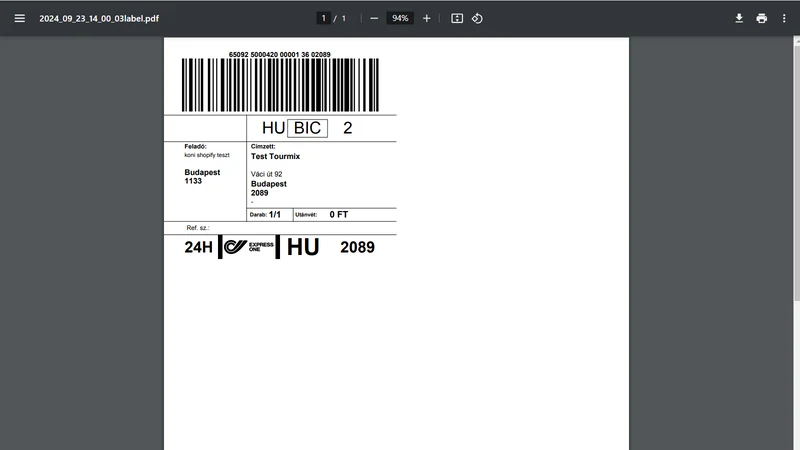Click the barcode number 65092 5000420 00001 36 02089
The image size is (800, 450).
(x=280, y=55)
